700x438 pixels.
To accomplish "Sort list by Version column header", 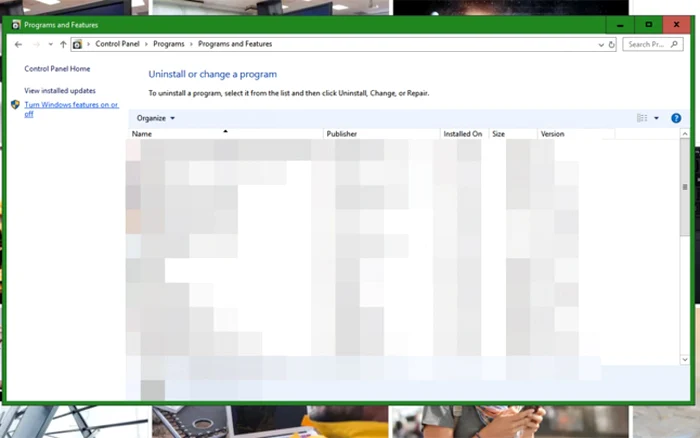I will [x=576, y=134].
